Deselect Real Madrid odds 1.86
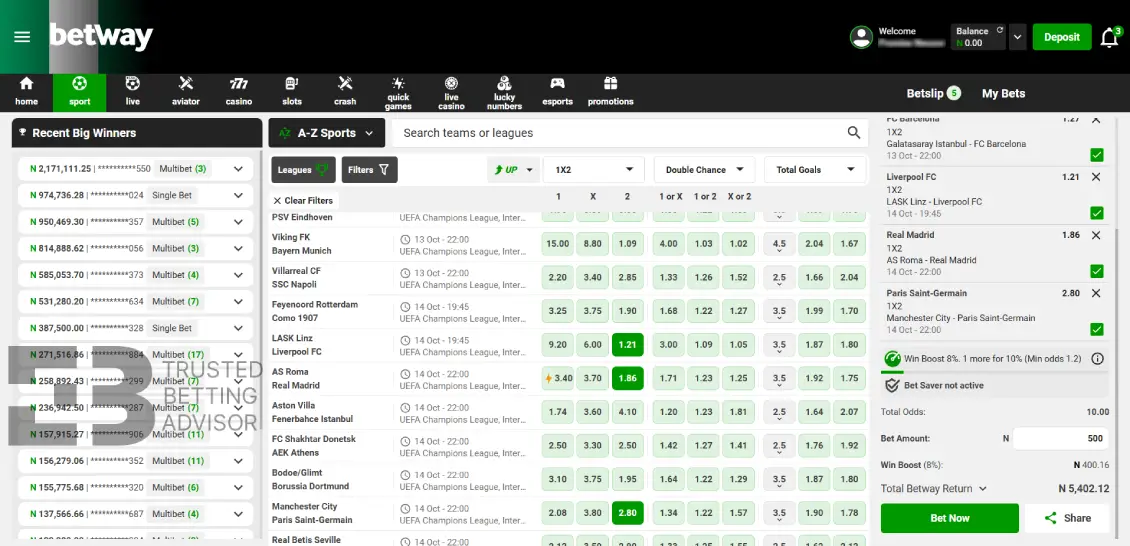 (x=628, y=378)
